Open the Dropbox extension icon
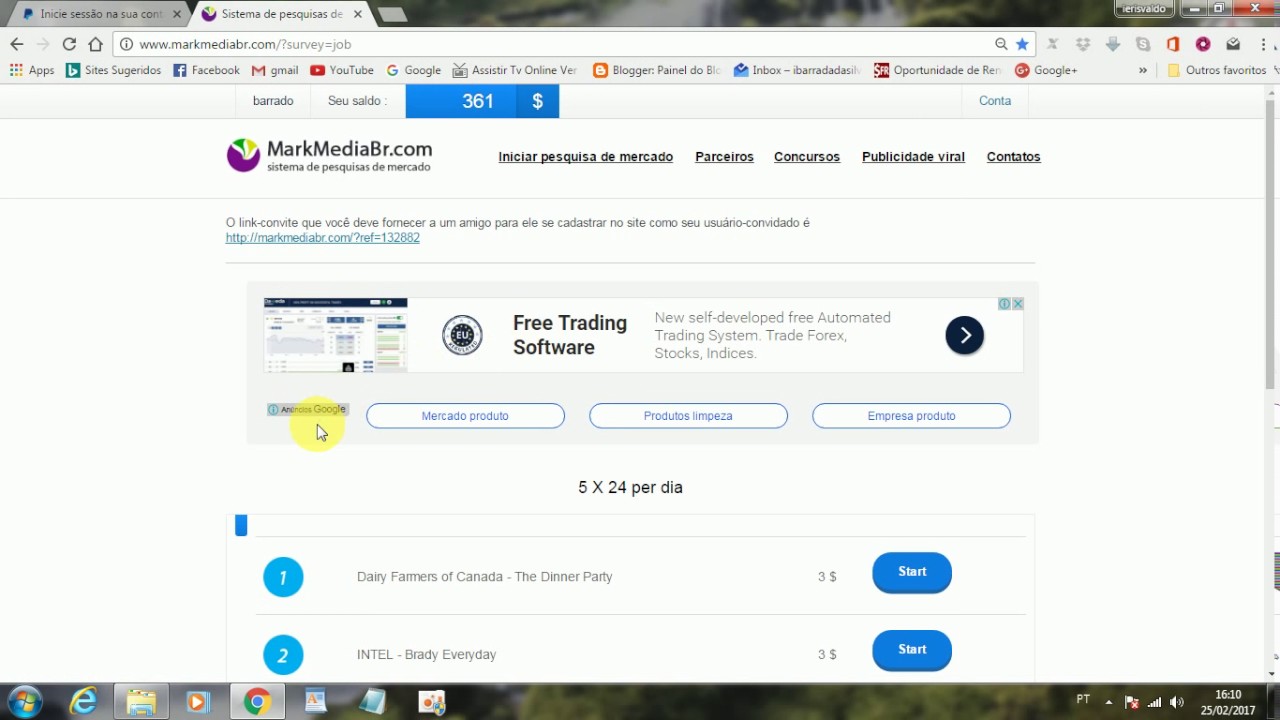Screen dimensions: 1280x720 point(1082,44)
